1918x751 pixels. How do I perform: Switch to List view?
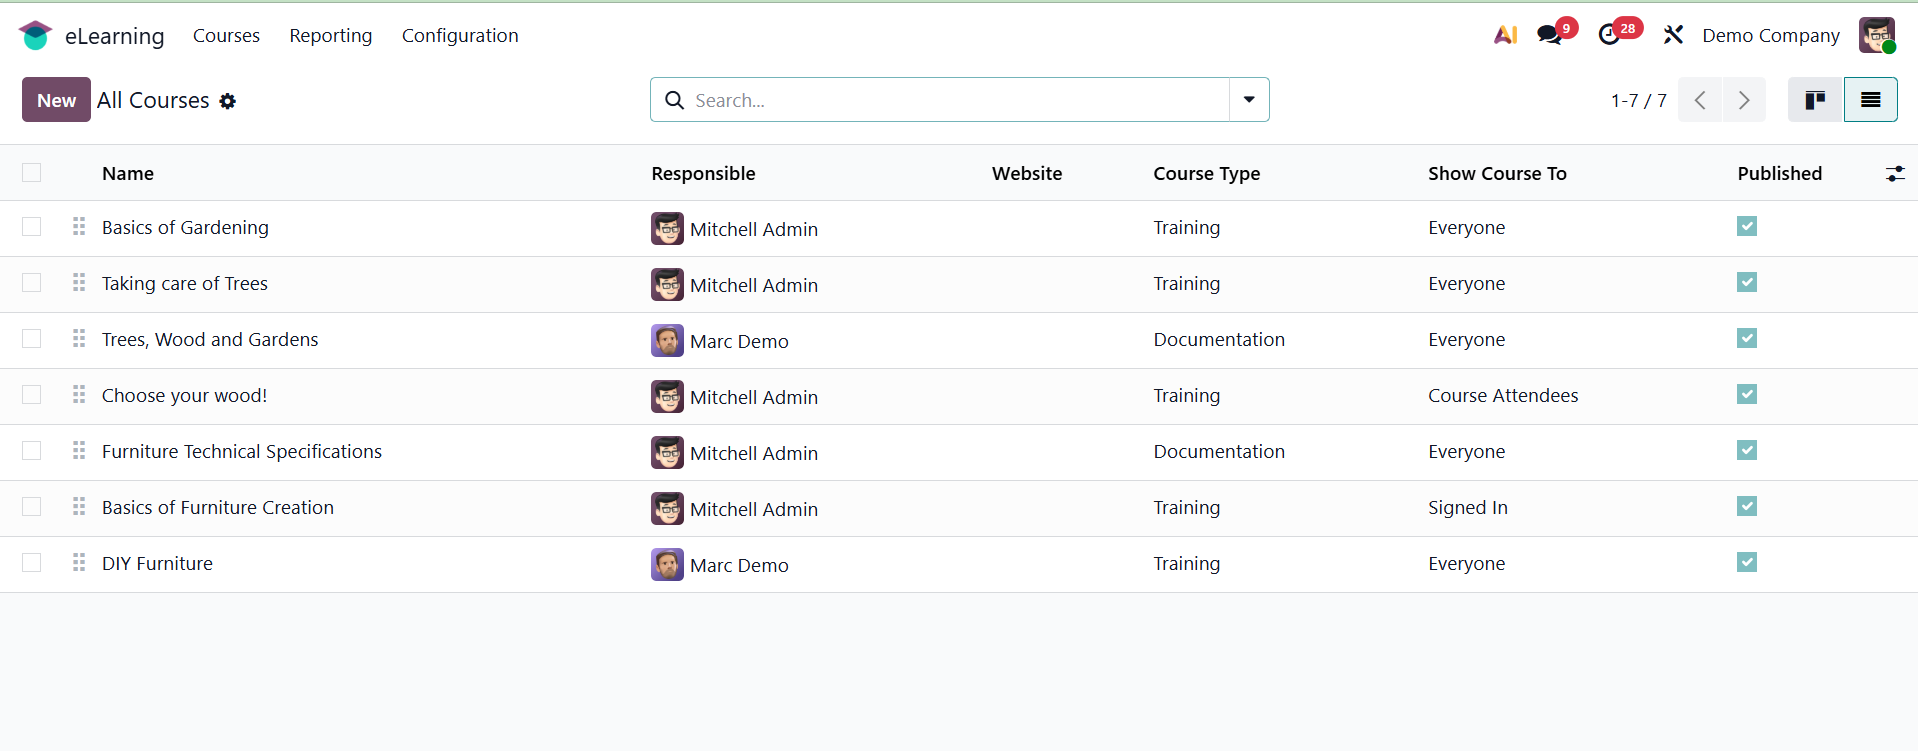[x=1870, y=100]
